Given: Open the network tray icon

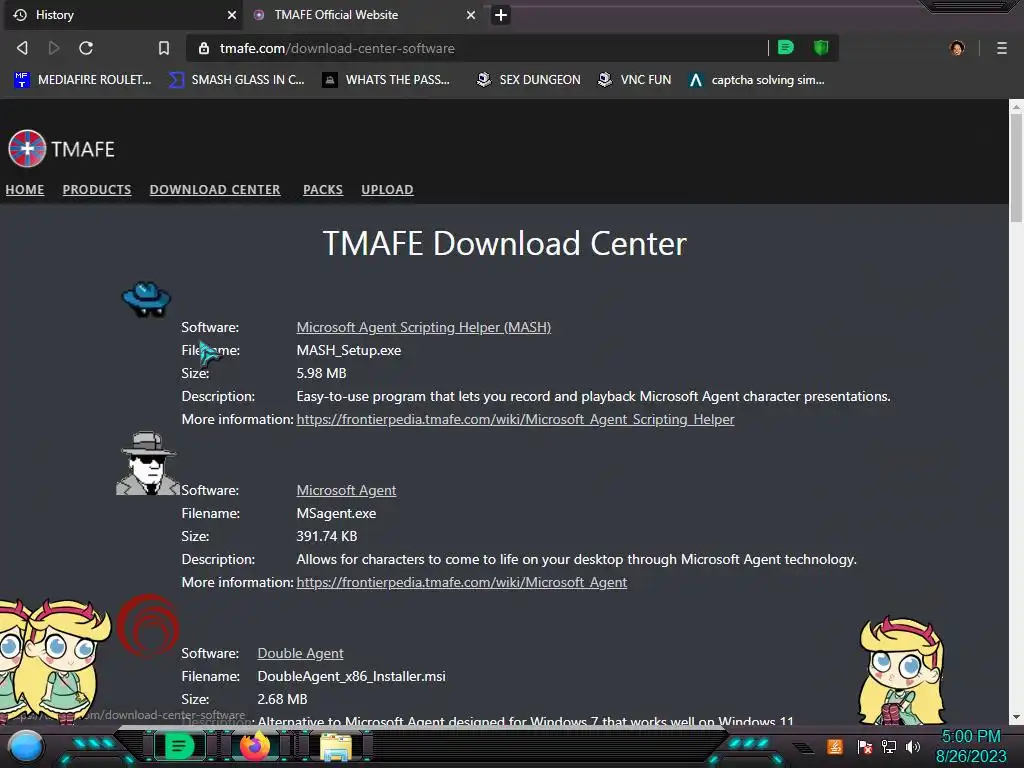Looking at the screenshot, I should [x=889, y=746].
